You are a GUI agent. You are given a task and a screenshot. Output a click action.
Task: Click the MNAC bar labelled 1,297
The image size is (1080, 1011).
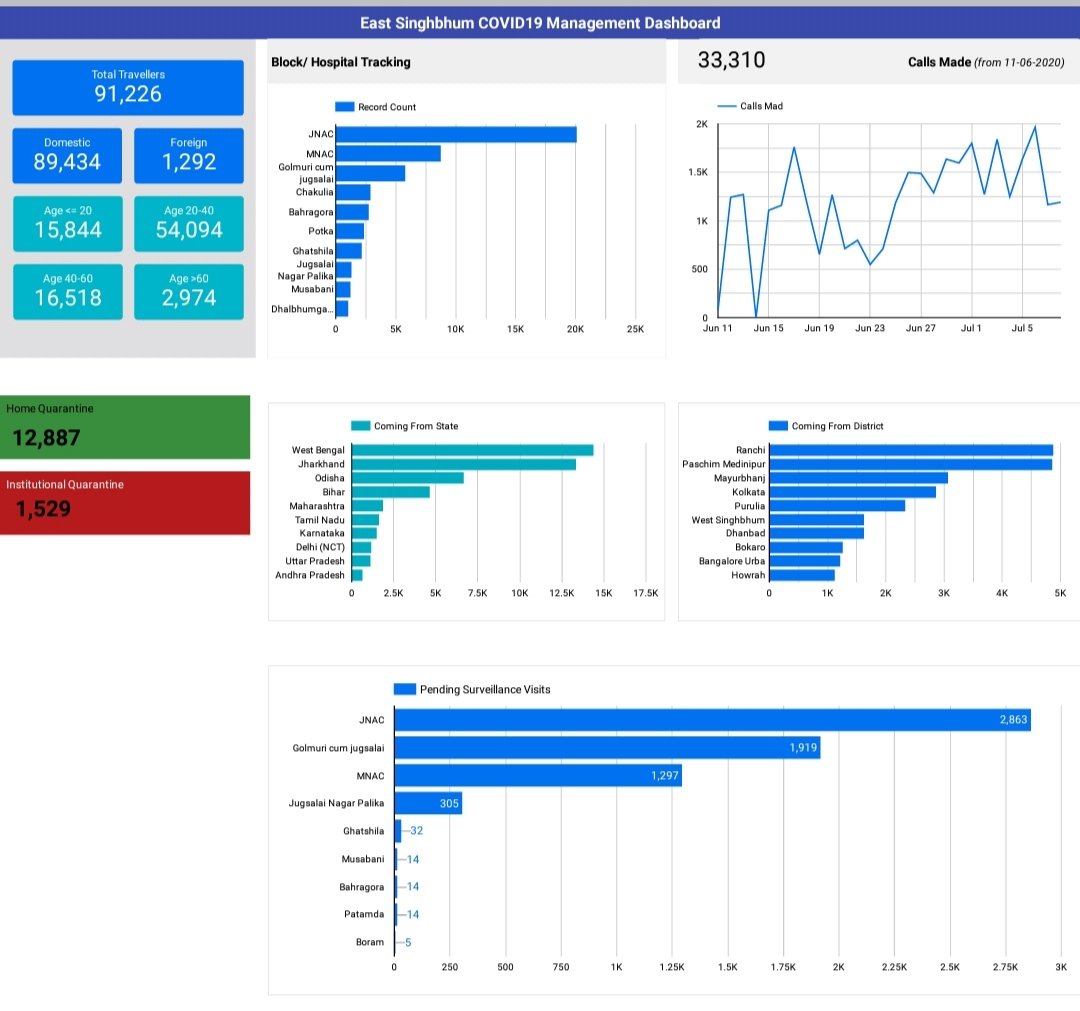pyautogui.click(x=538, y=775)
